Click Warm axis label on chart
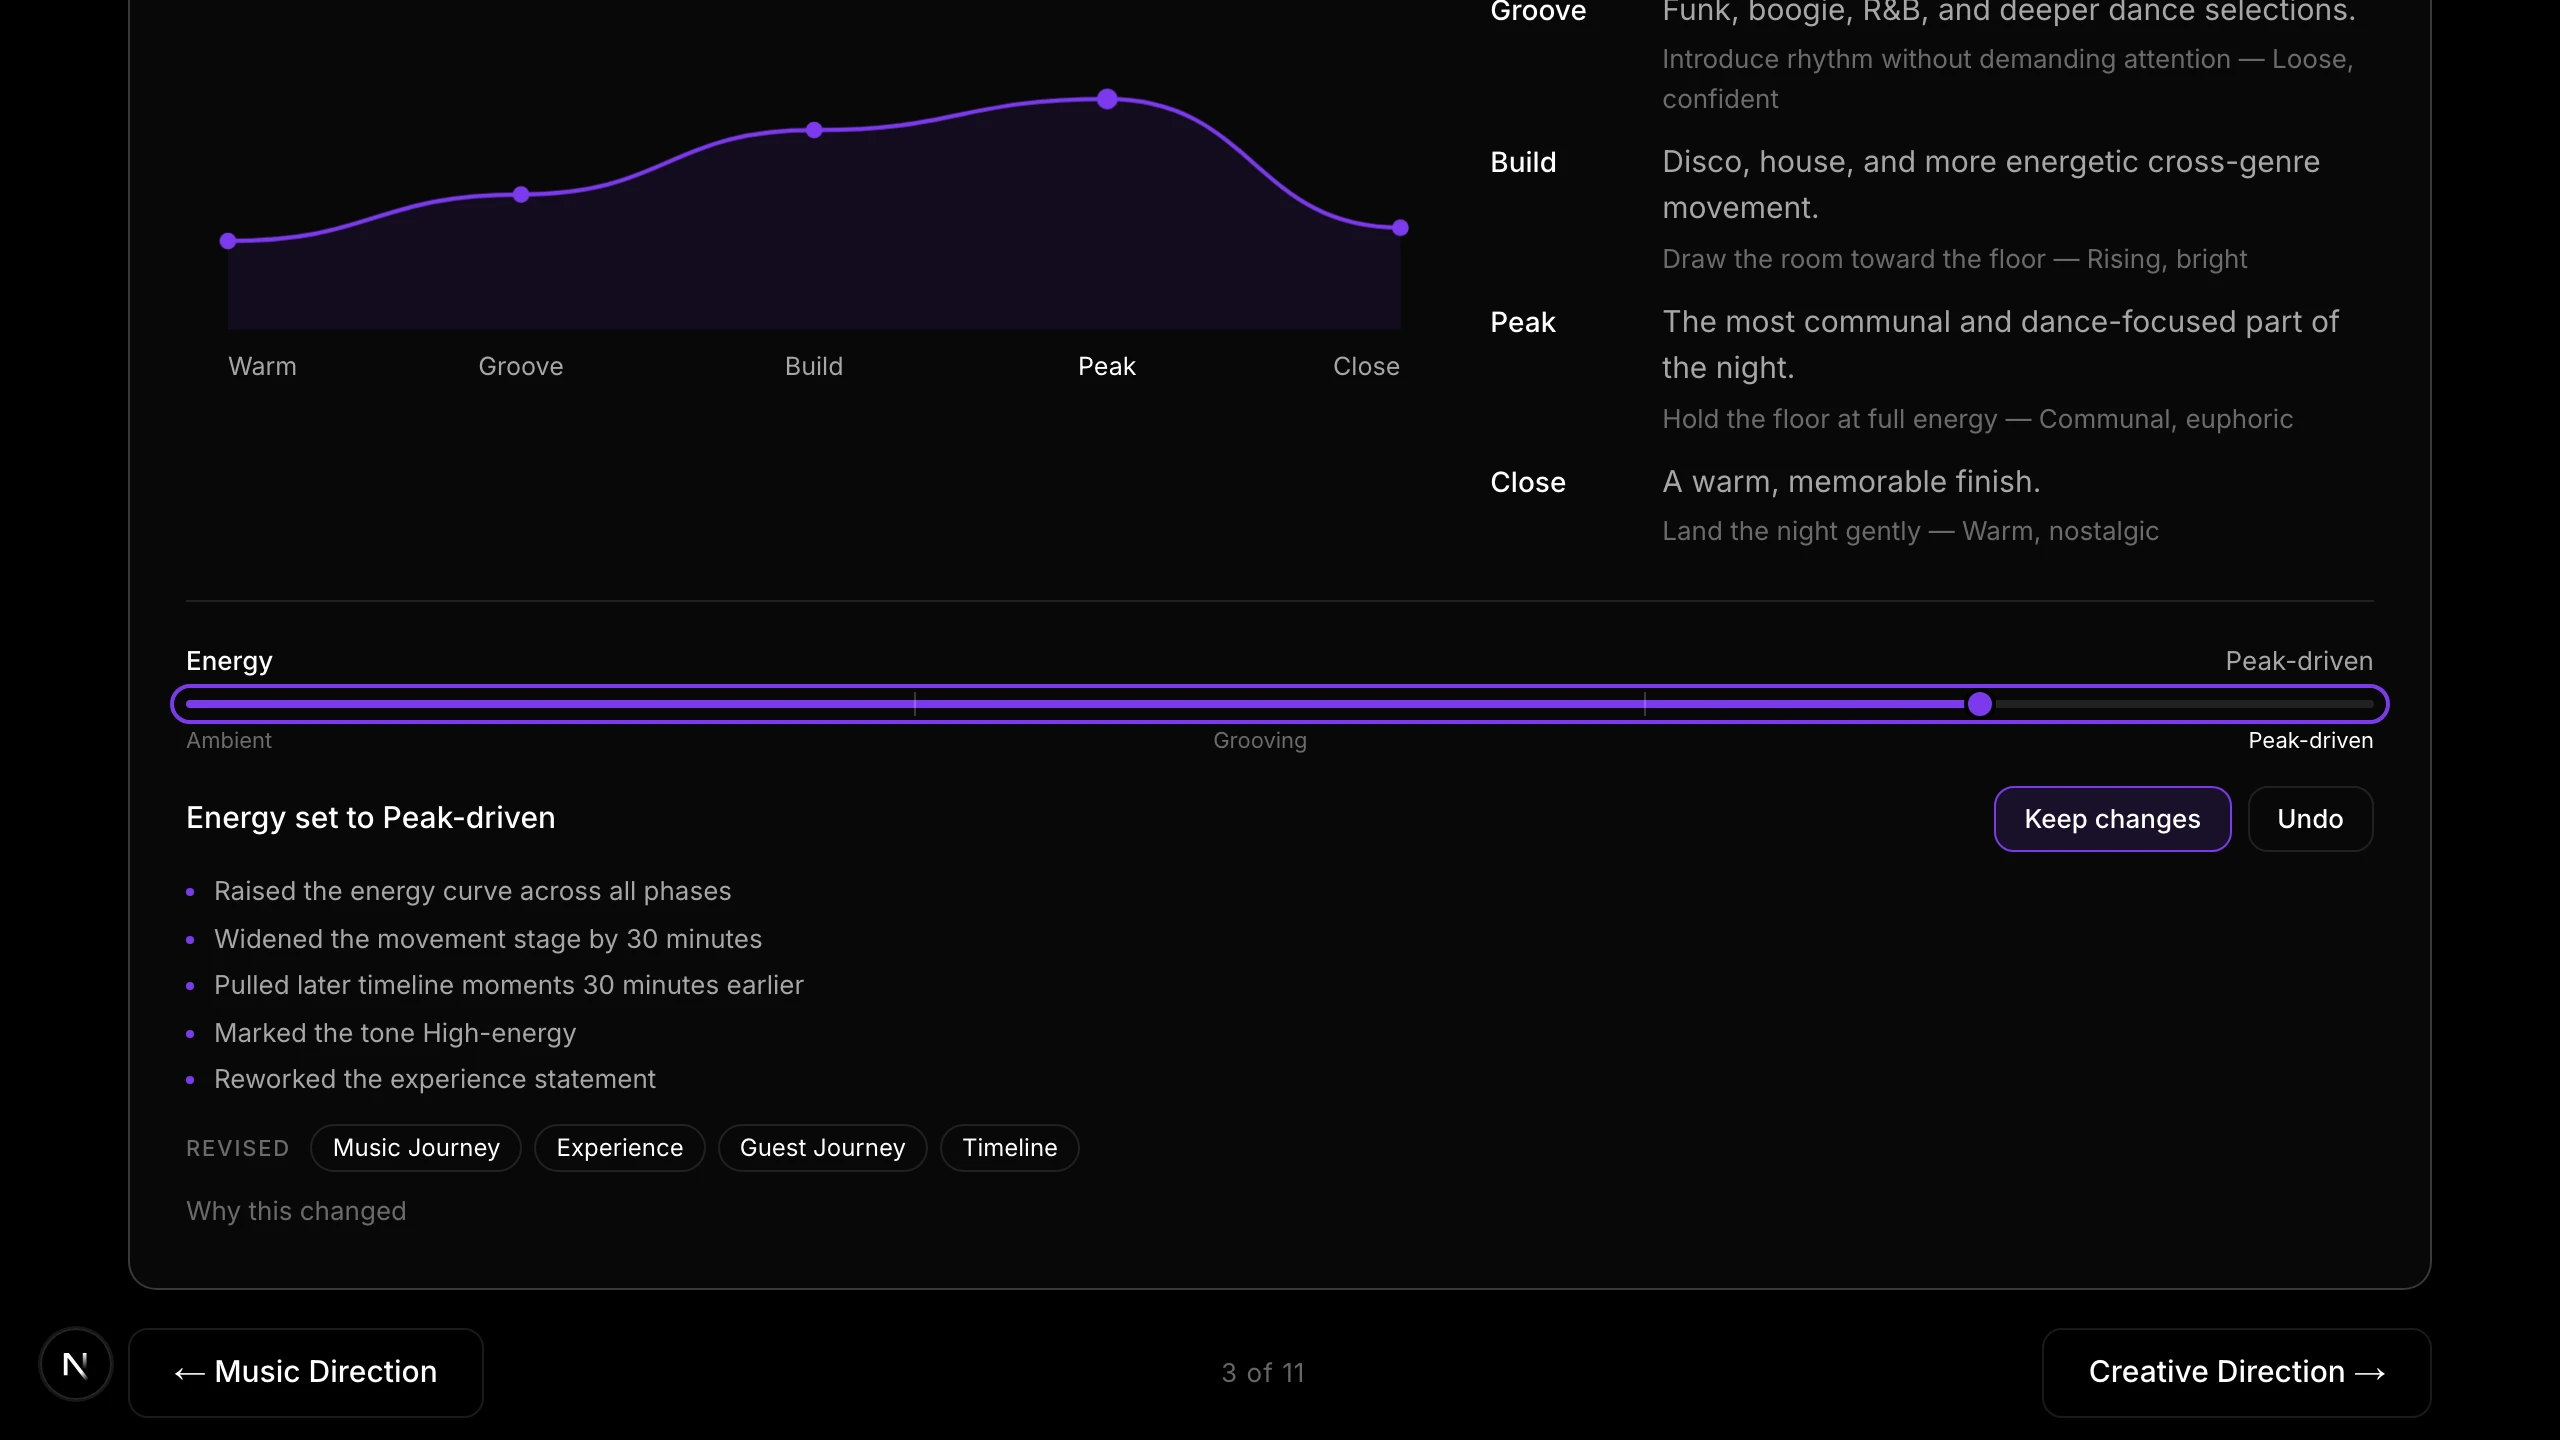2560x1440 pixels. tap(262, 366)
